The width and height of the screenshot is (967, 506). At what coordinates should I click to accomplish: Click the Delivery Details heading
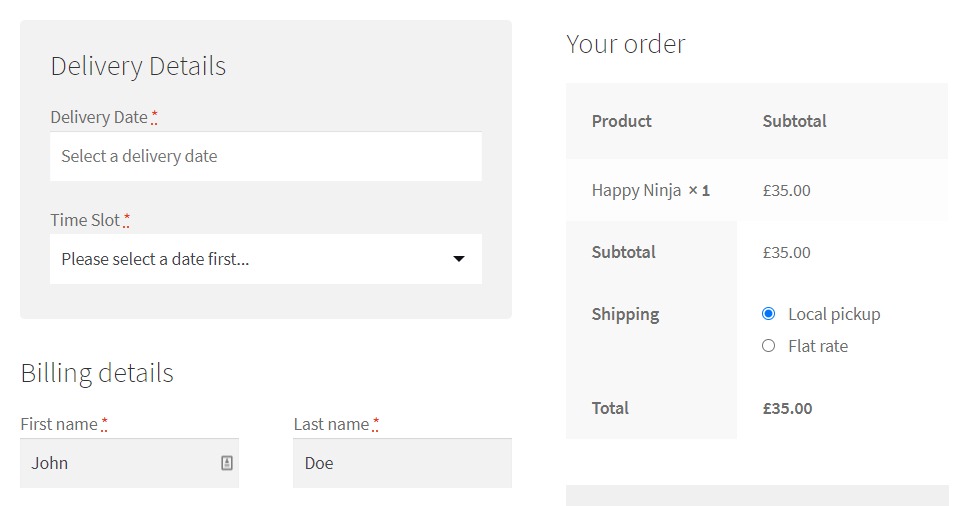[138, 66]
